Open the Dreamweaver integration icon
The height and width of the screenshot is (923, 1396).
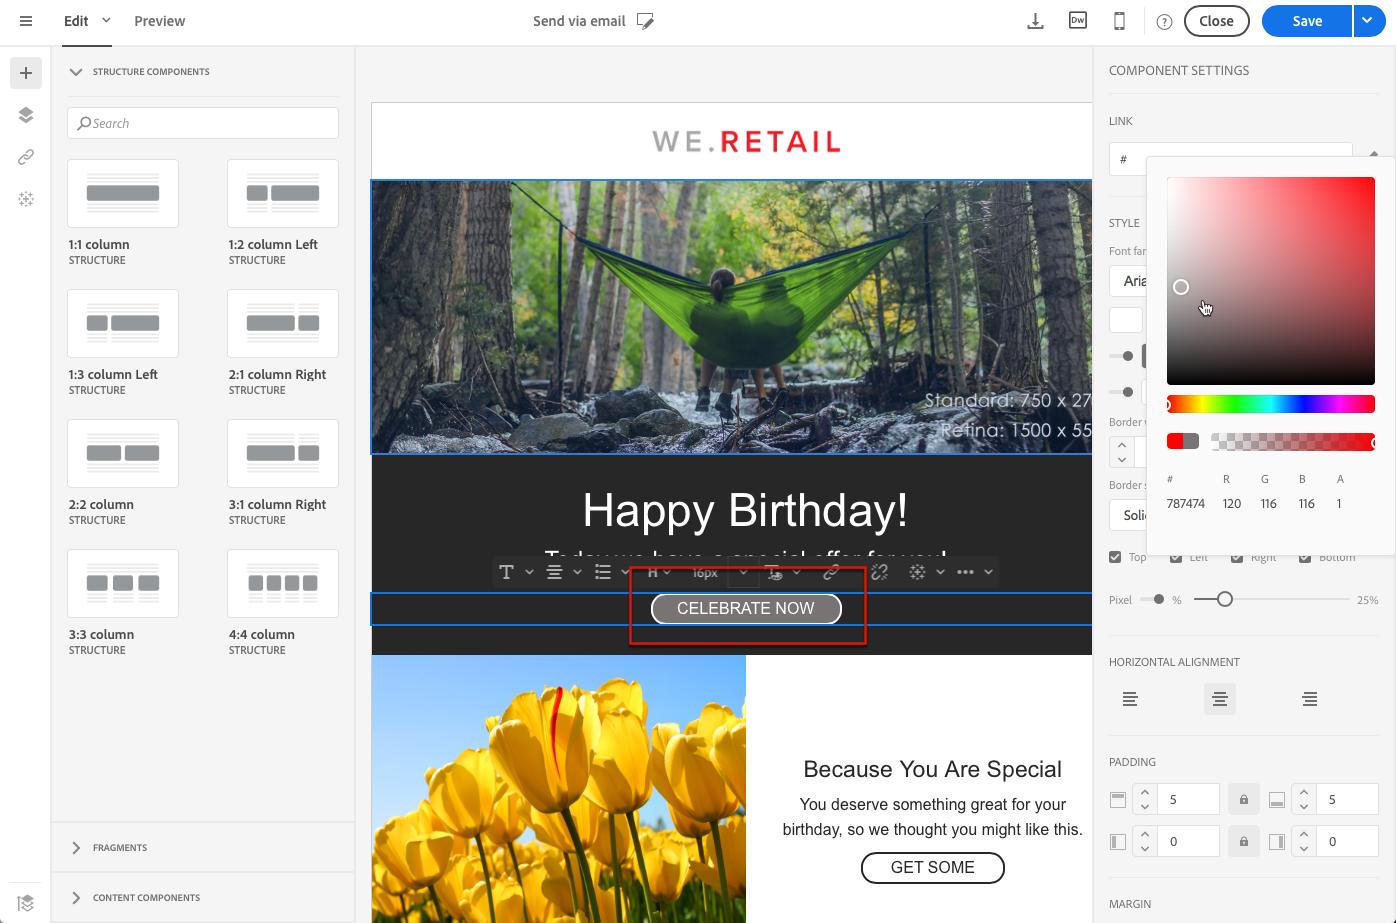1077,21
